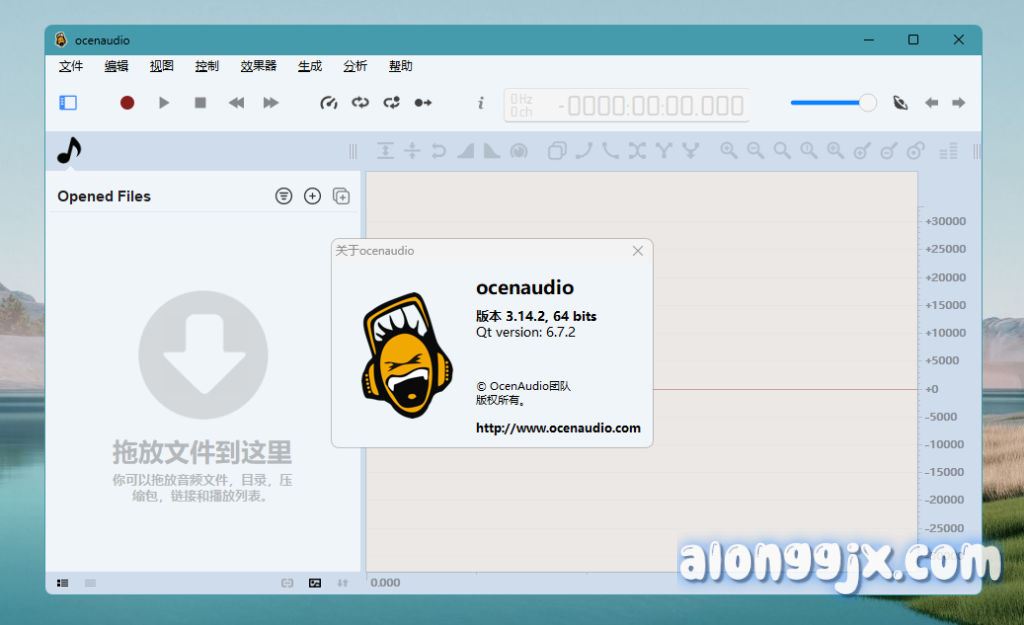Image resolution: width=1024 pixels, height=625 pixels.
Task: Click the file information 'i' icon
Action: click(481, 102)
